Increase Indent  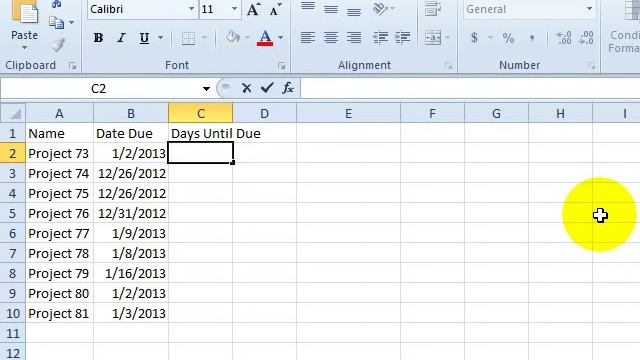click(x=403, y=38)
